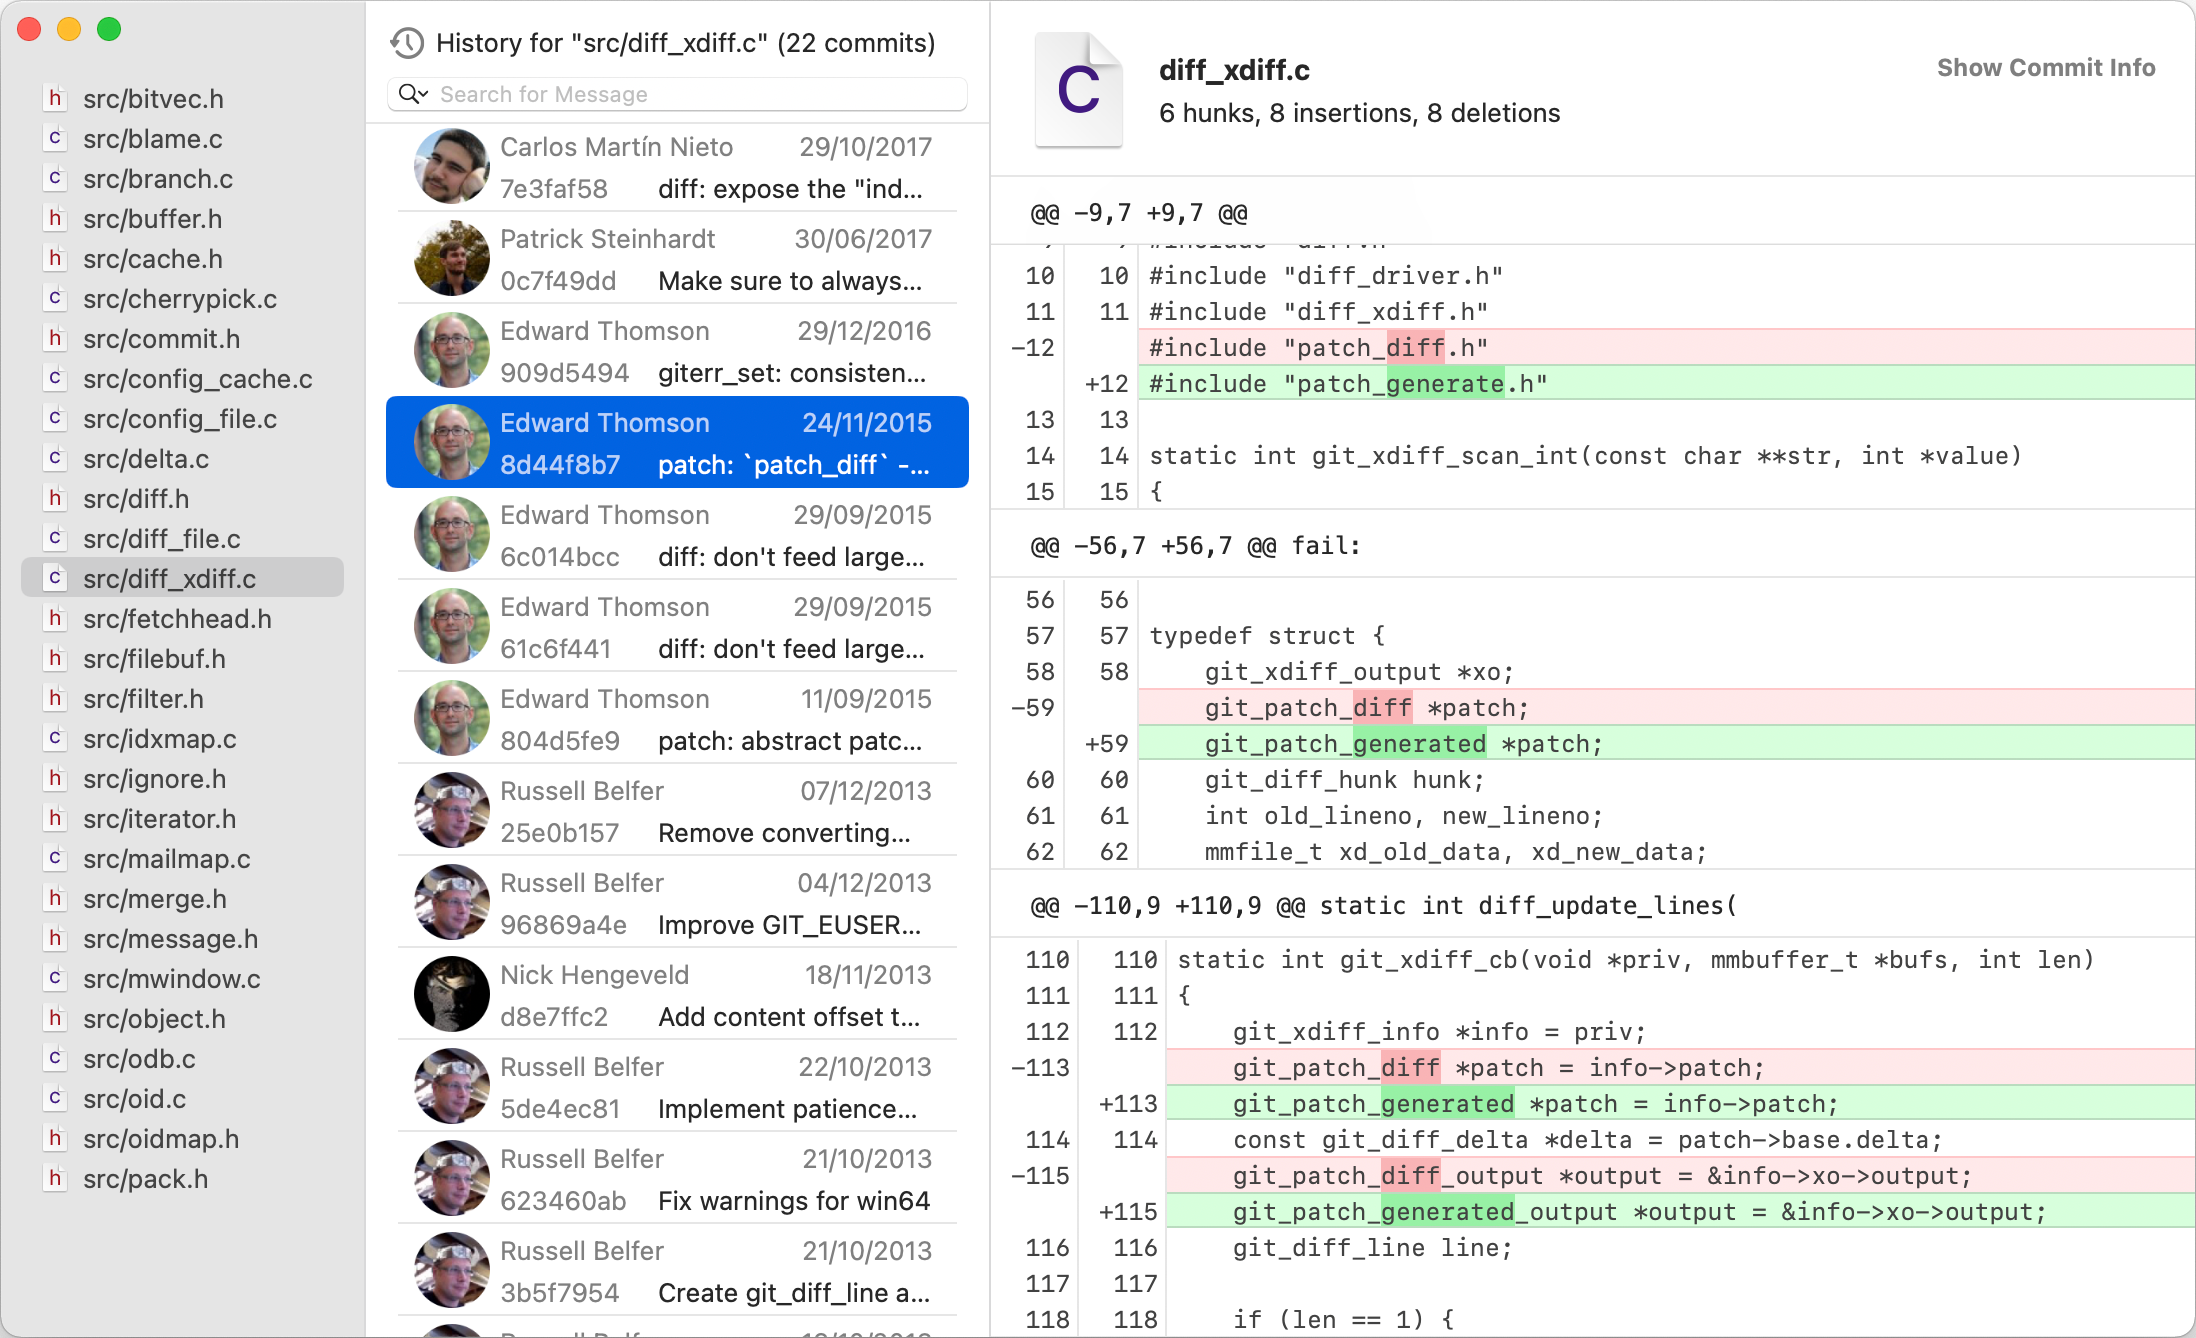Click added line +59 git_patch_generated *patch

[1403, 744]
